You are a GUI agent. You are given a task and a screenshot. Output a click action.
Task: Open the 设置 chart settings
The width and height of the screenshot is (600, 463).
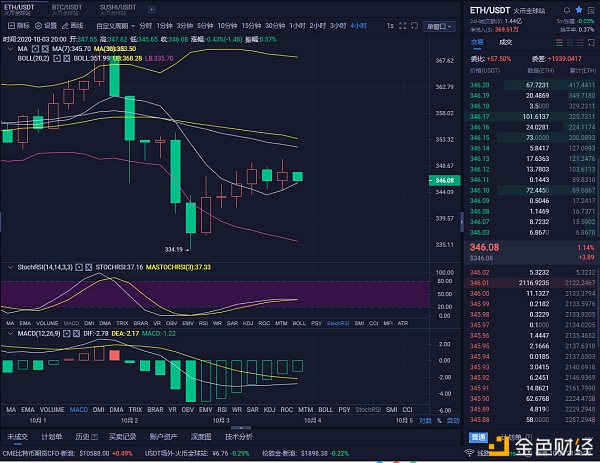coord(46,26)
